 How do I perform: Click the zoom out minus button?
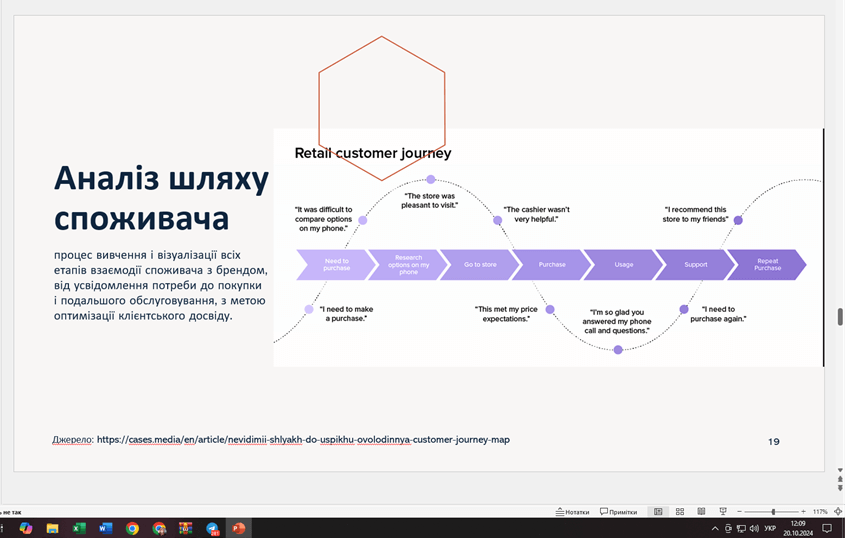(x=739, y=511)
